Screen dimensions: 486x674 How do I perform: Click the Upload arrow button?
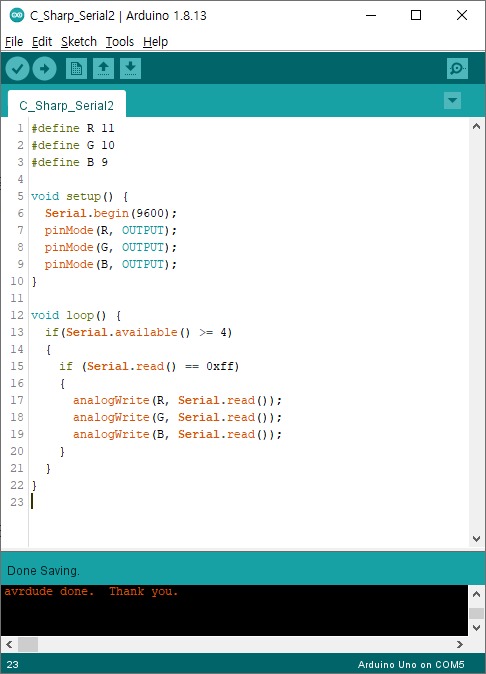coord(44,68)
